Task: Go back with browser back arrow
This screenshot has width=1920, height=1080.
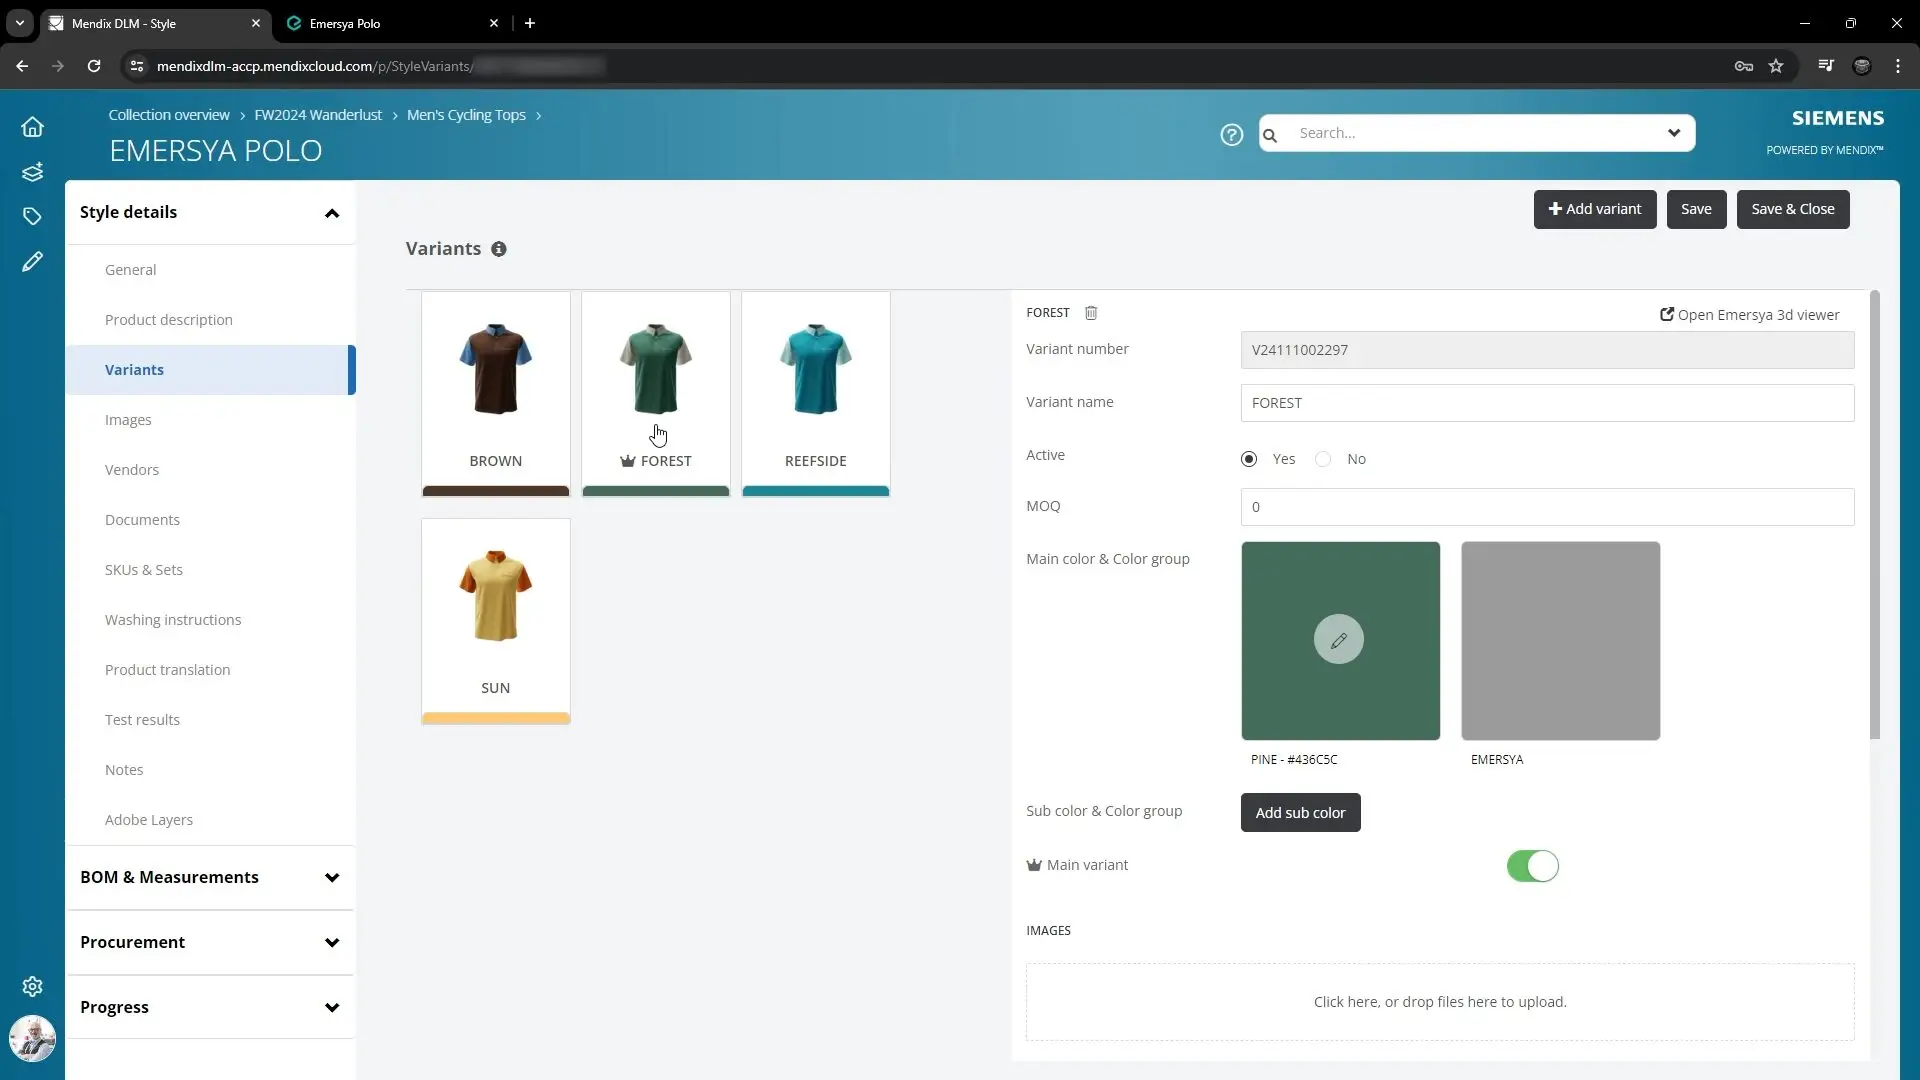Action: tap(22, 66)
